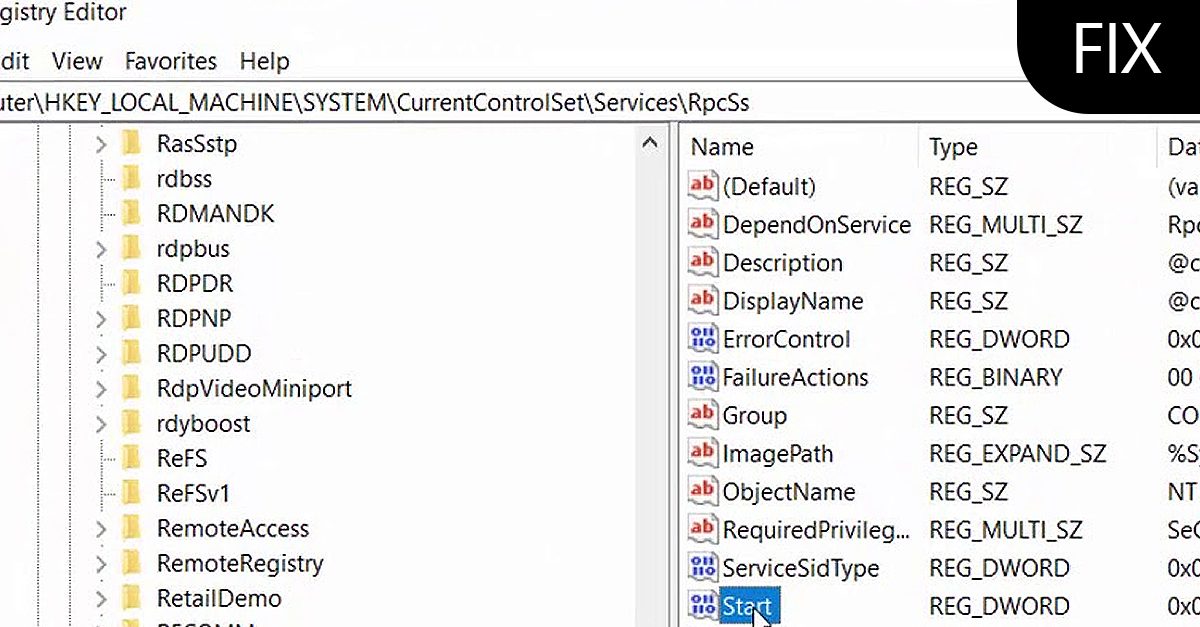1200x627 pixels.
Task: Click the folder icon next to ReFS
Action: coord(131,458)
